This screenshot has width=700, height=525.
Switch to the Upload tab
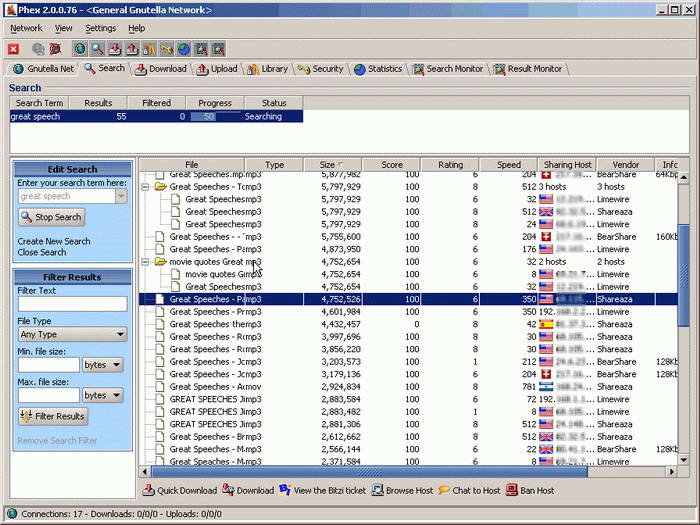(217, 69)
